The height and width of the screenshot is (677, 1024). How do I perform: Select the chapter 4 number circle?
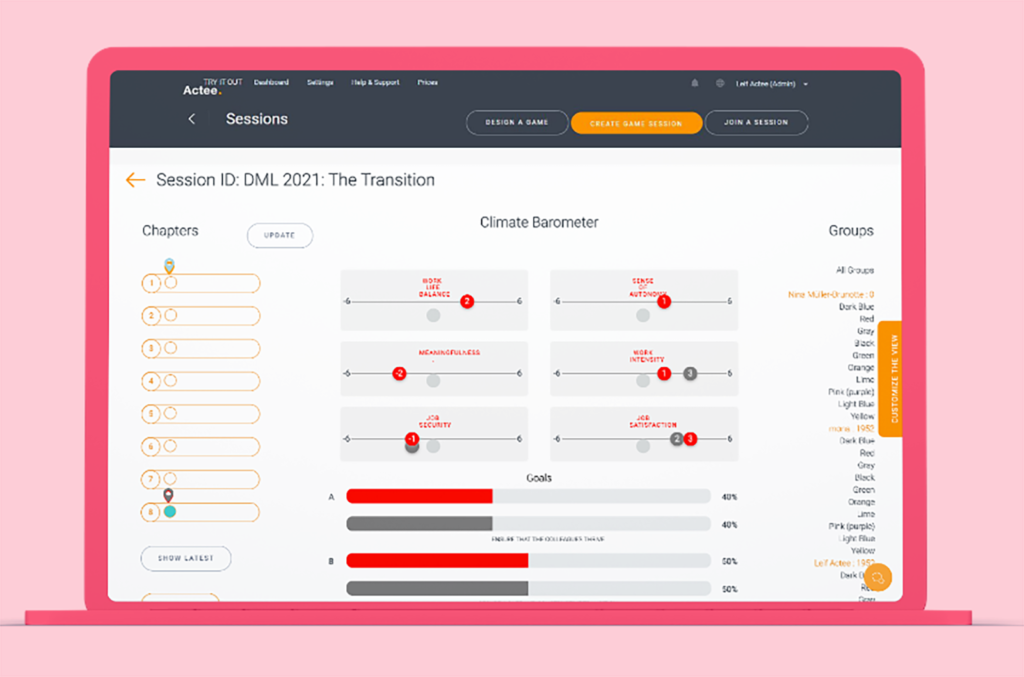152,381
